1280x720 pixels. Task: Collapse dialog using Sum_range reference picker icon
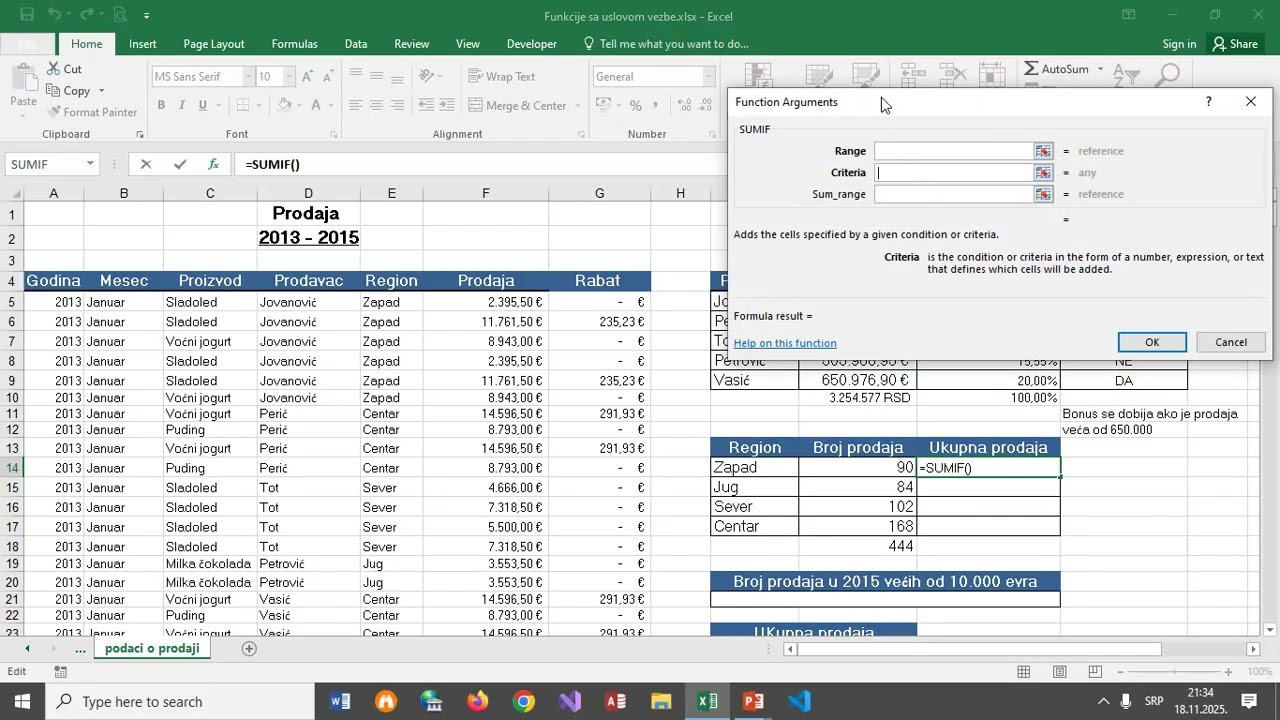pyautogui.click(x=1043, y=194)
